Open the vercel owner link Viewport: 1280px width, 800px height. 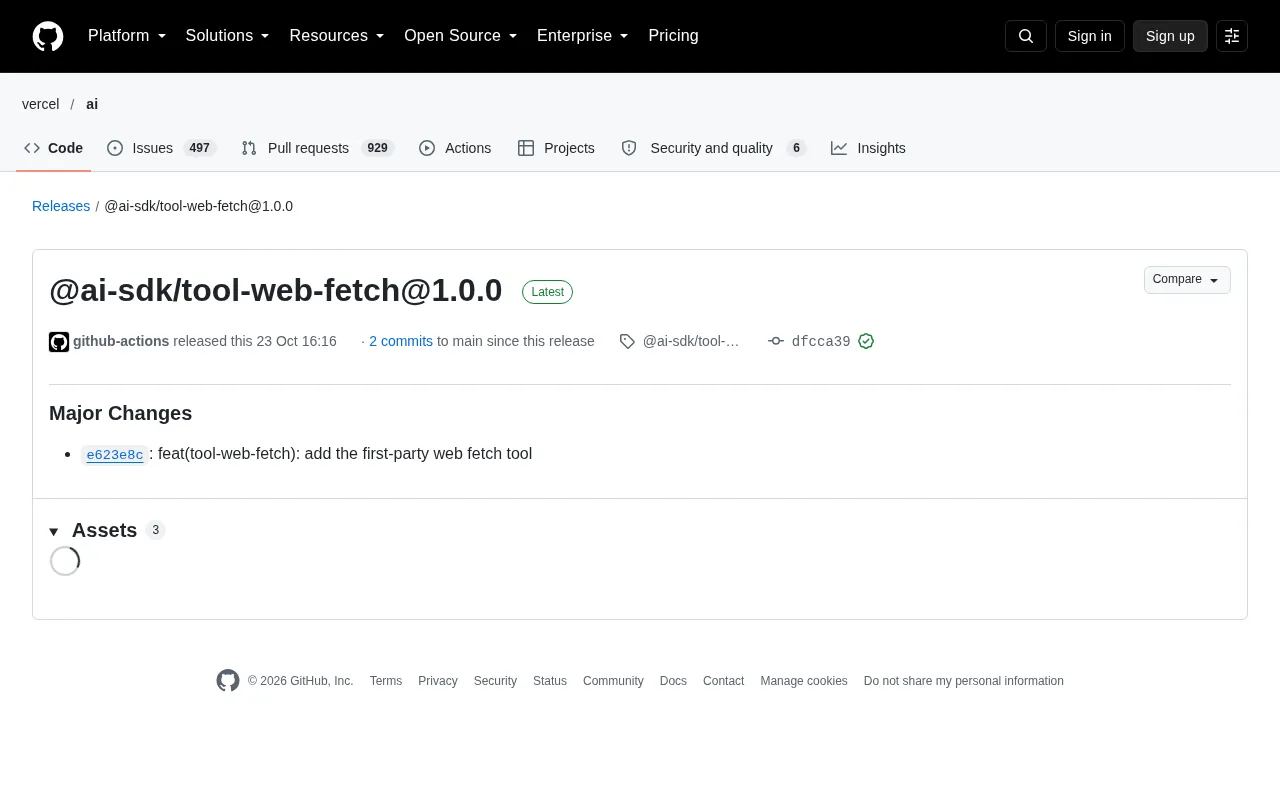coord(41,104)
